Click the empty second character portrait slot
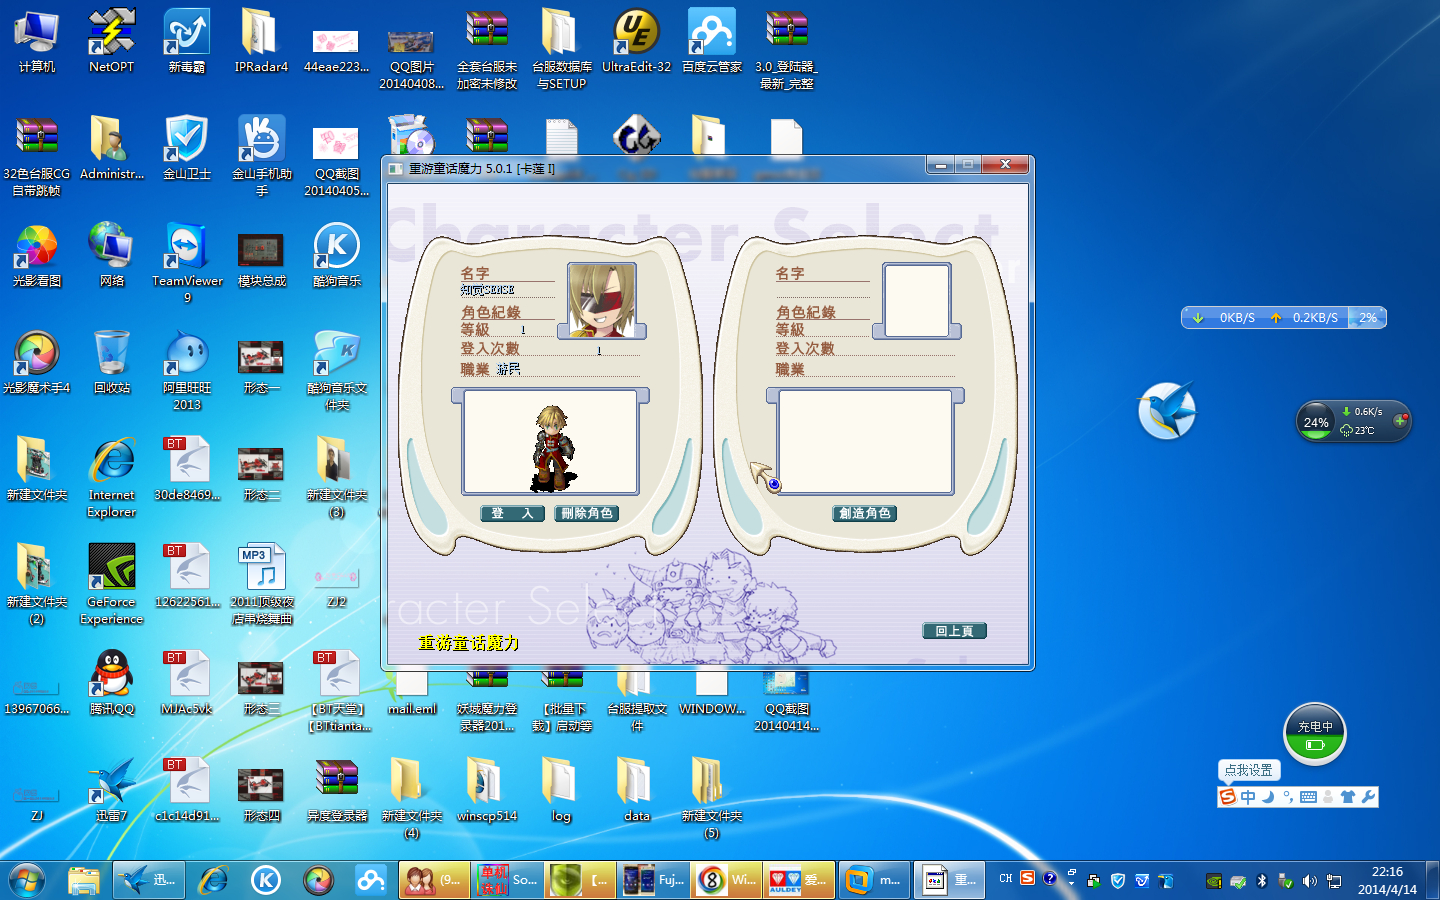 [x=916, y=300]
